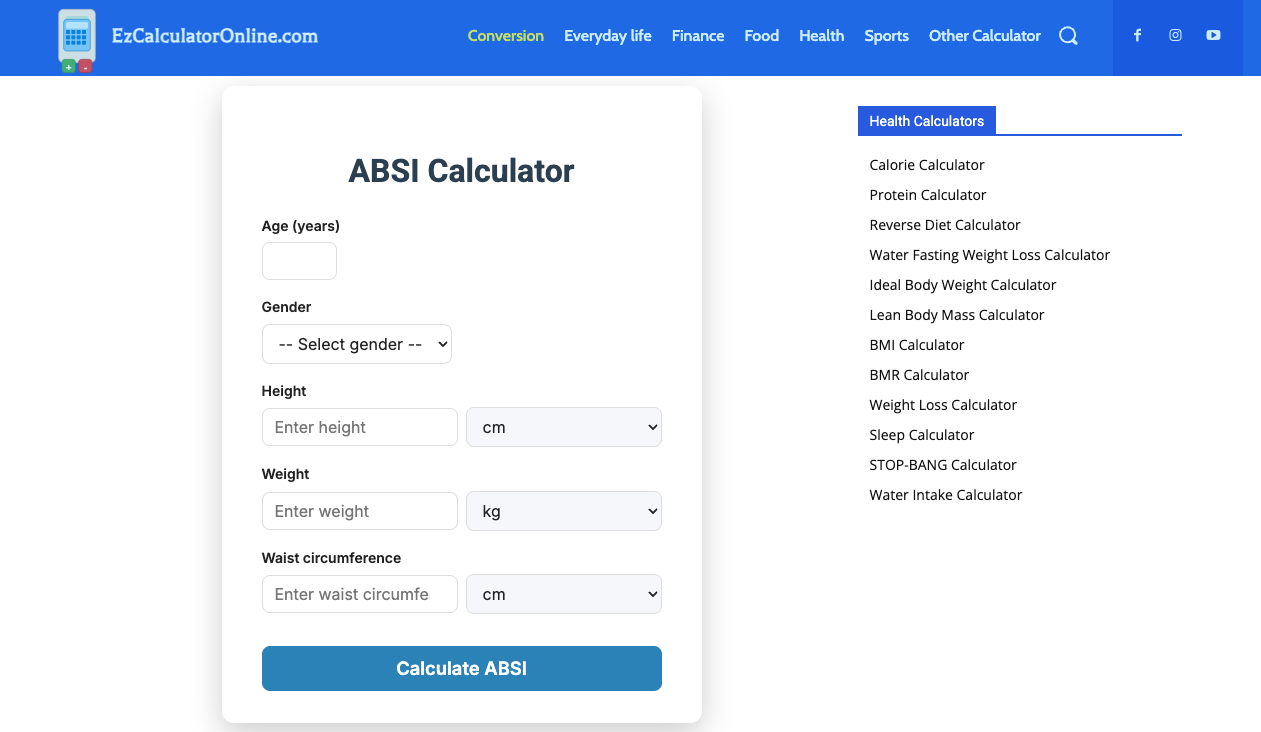Open the height unit cm dropdown
The width and height of the screenshot is (1261, 732).
pyautogui.click(x=564, y=427)
